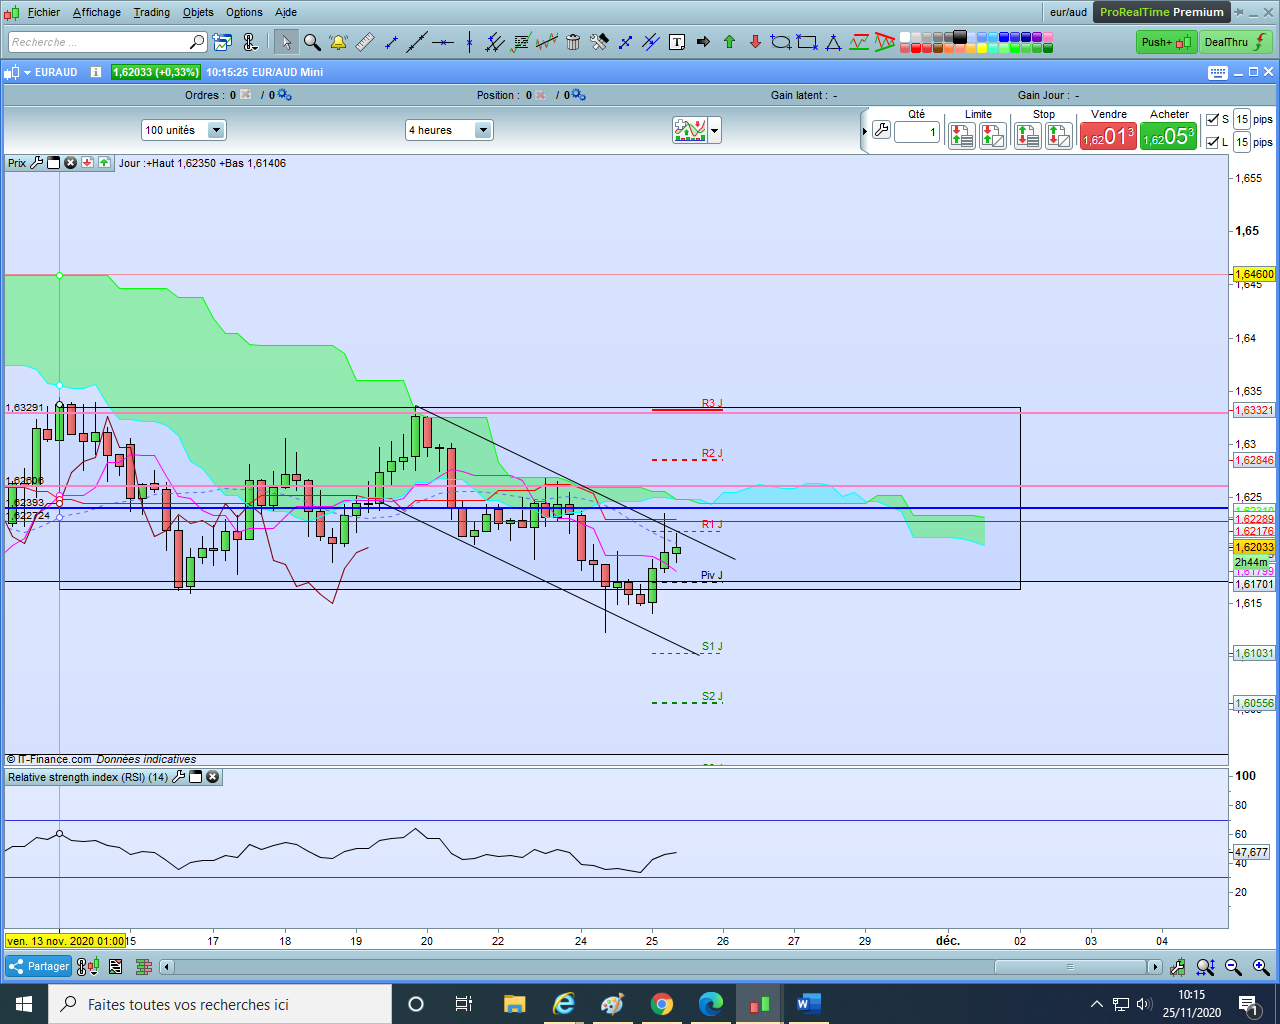
Task: Uncheck the L limit pips checkbox
Action: click(1212, 142)
